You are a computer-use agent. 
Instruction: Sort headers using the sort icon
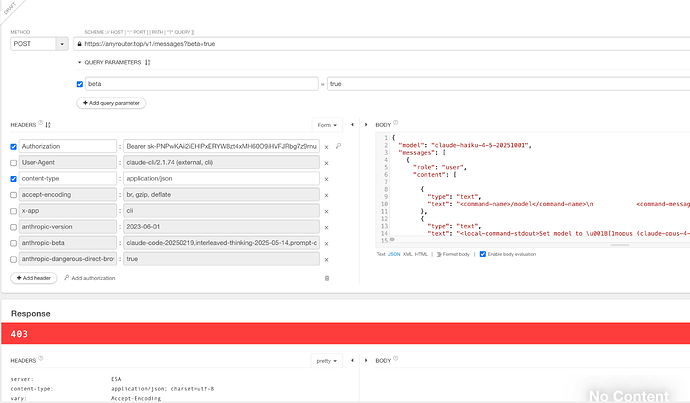48,125
